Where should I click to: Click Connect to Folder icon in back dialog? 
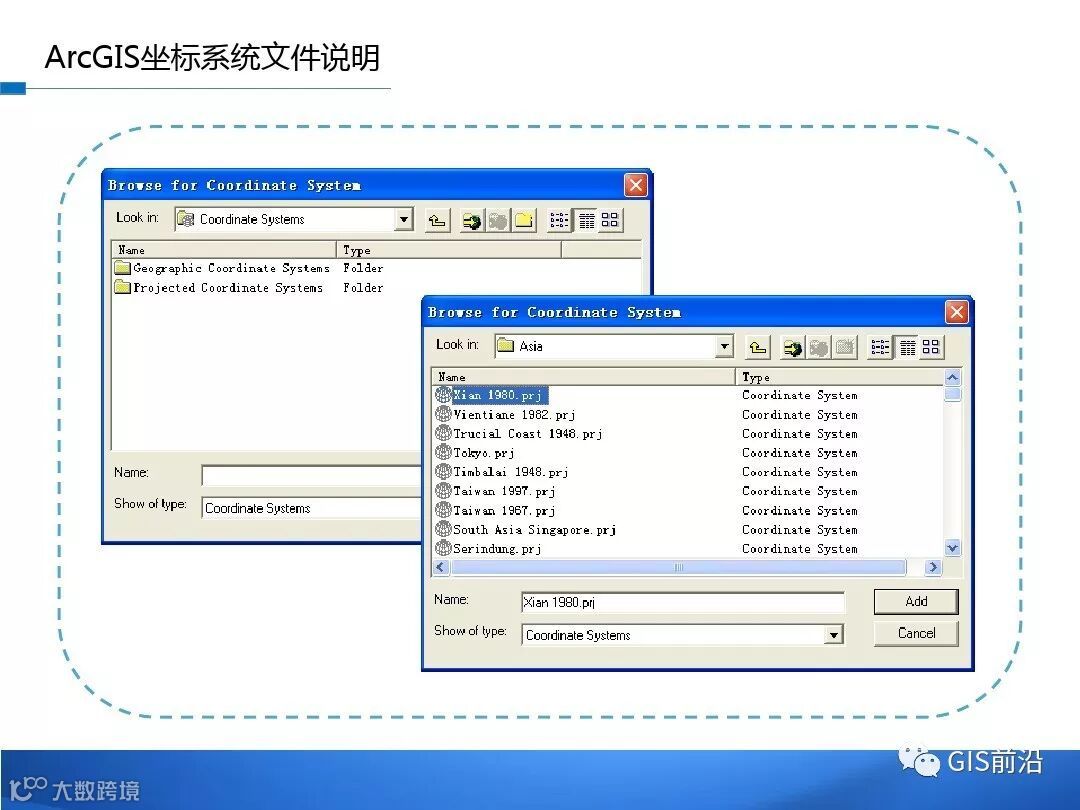pos(472,220)
